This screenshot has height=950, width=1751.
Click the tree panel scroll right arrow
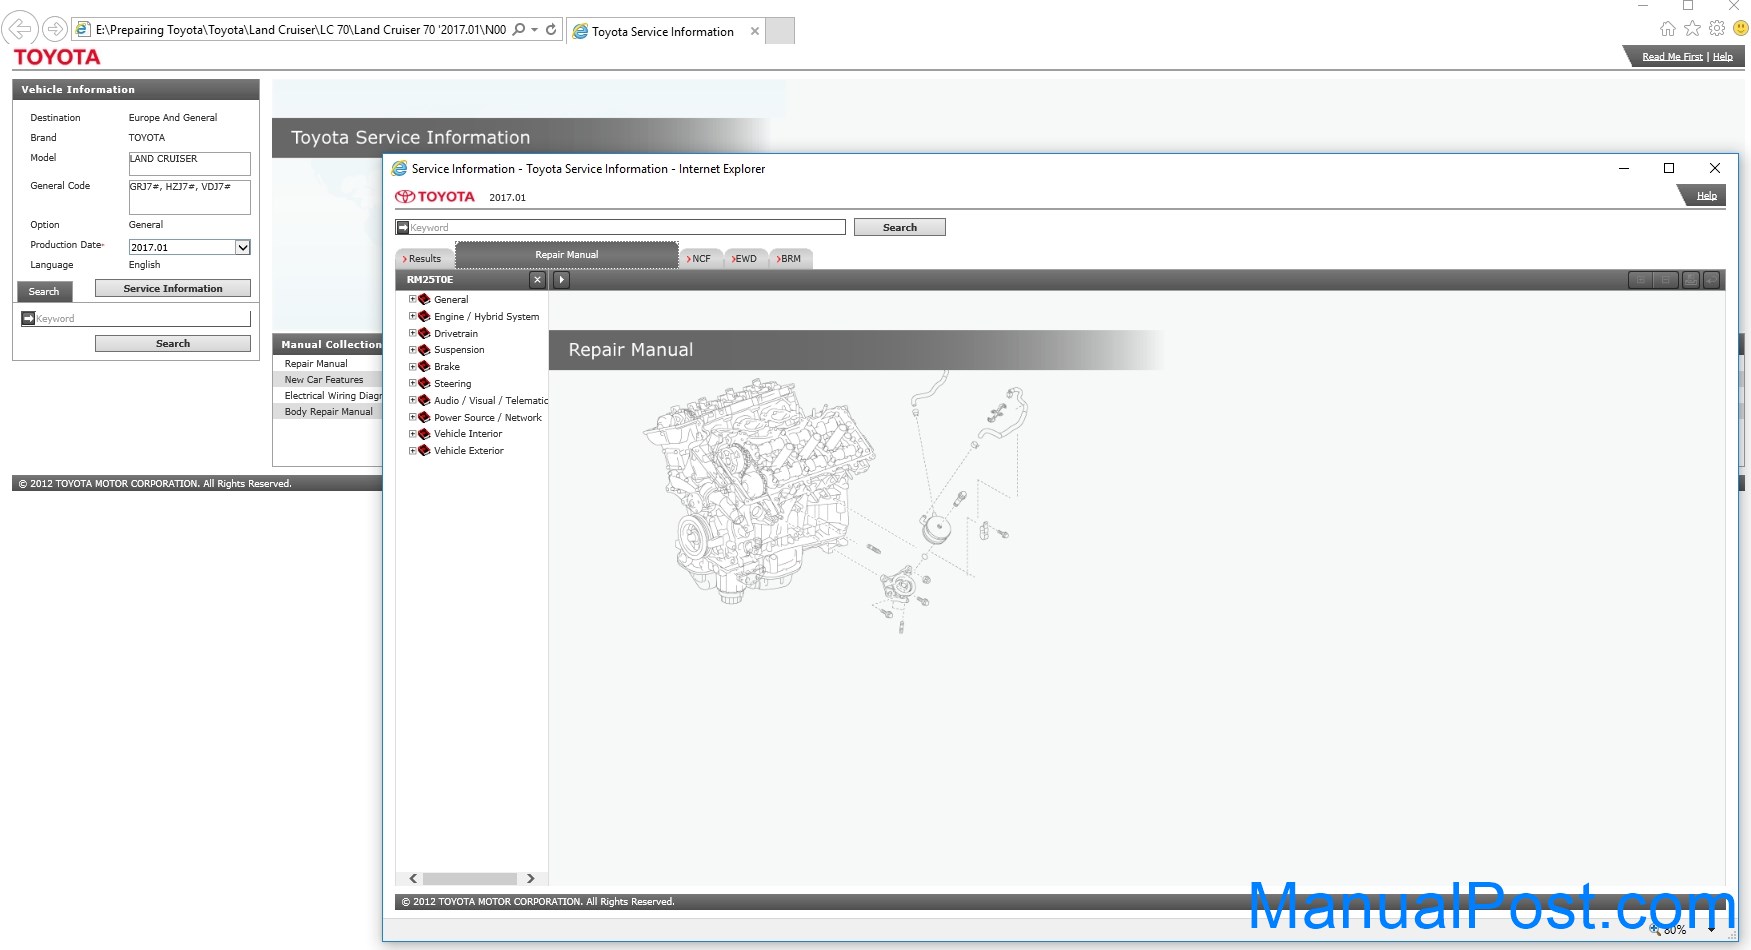click(530, 879)
